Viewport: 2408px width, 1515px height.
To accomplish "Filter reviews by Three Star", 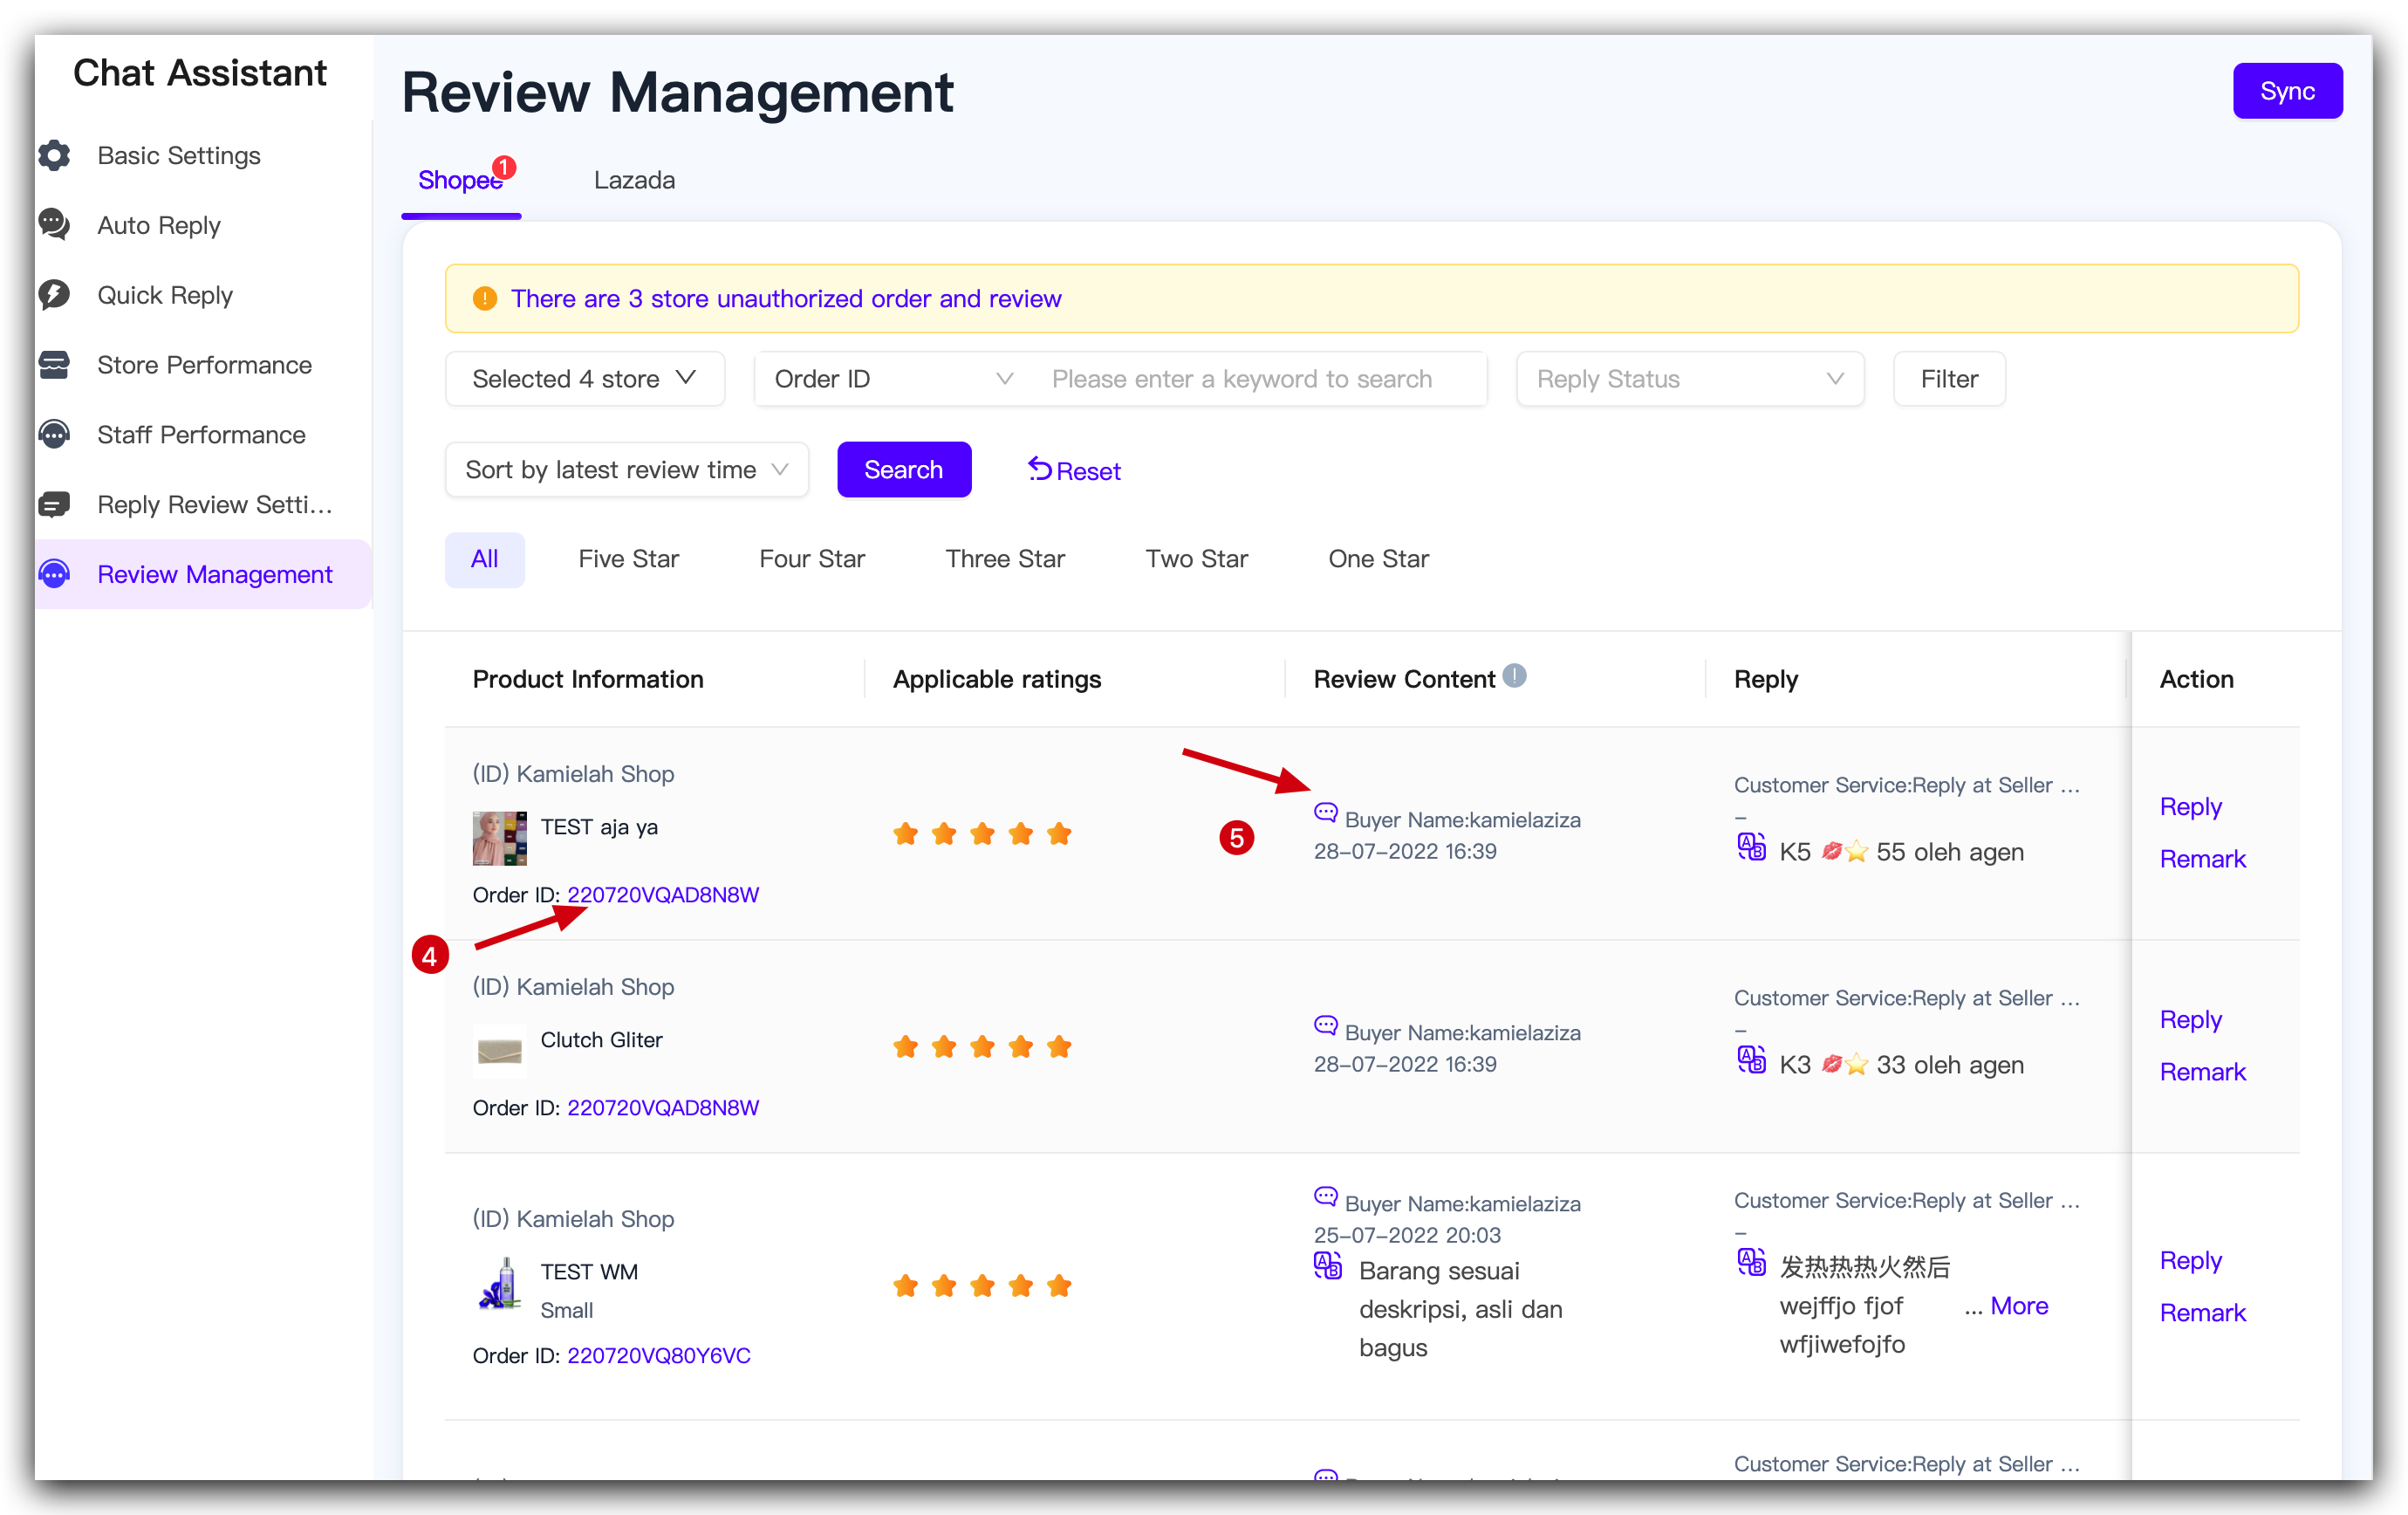I will pyautogui.click(x=1005, y=559).
